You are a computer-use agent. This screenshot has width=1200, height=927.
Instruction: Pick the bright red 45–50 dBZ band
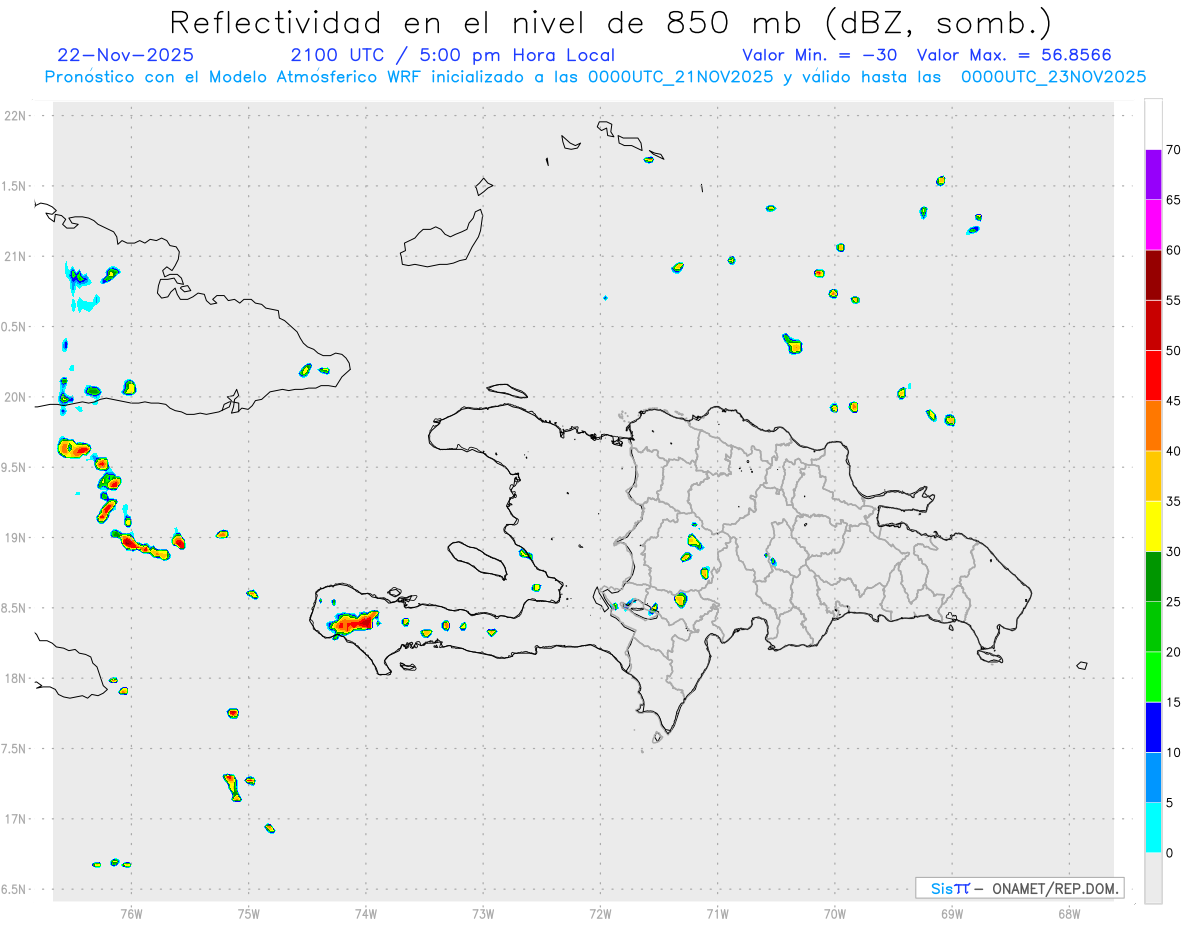1153,376
